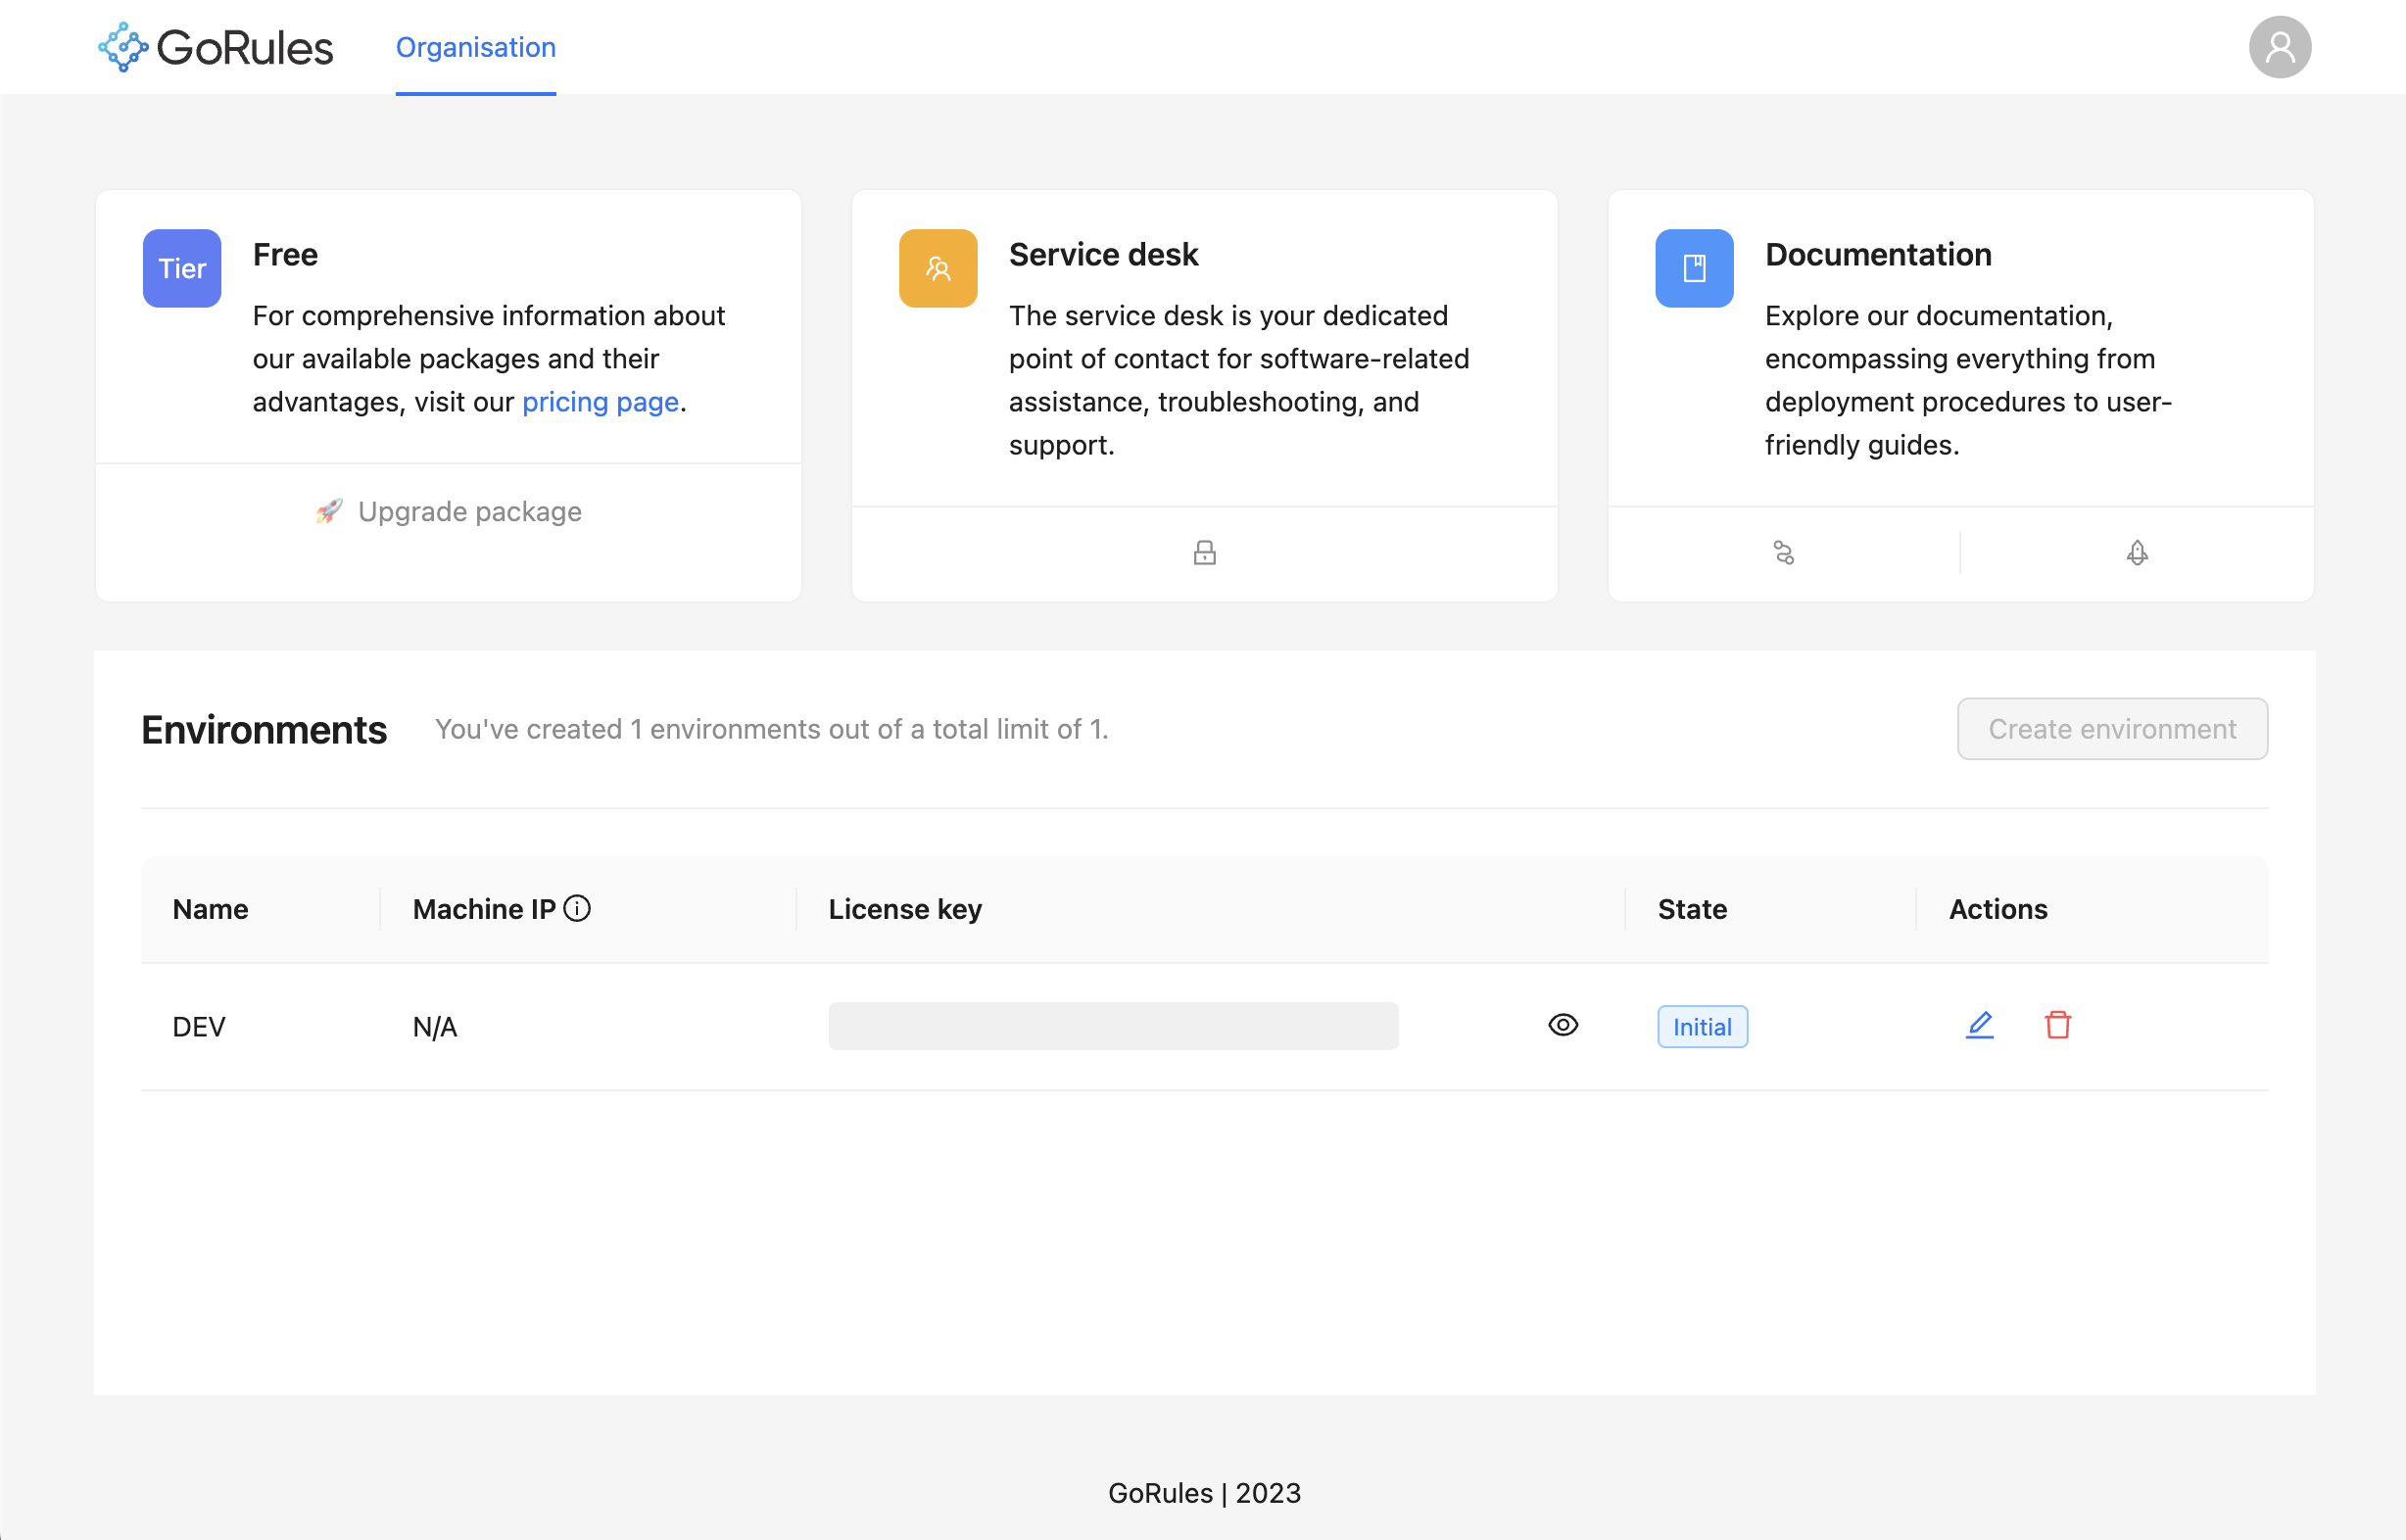Expand the Environments section header
Image resolution: width=2406 pixels, height=1540 pixels.
pos(265,728)
